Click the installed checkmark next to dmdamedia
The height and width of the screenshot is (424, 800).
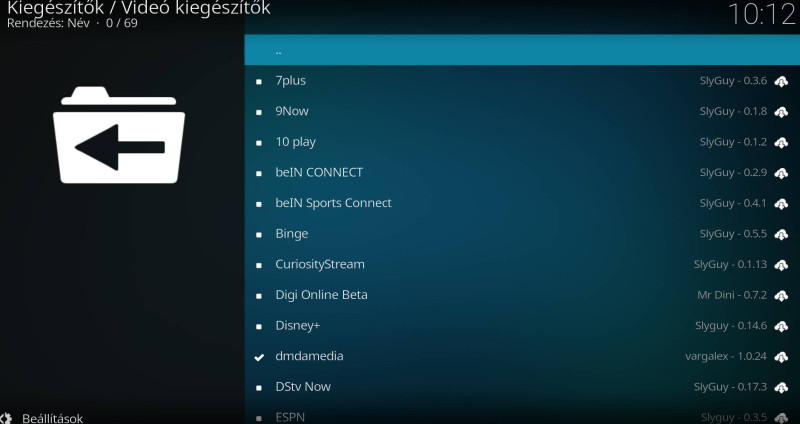pos(259,357)
